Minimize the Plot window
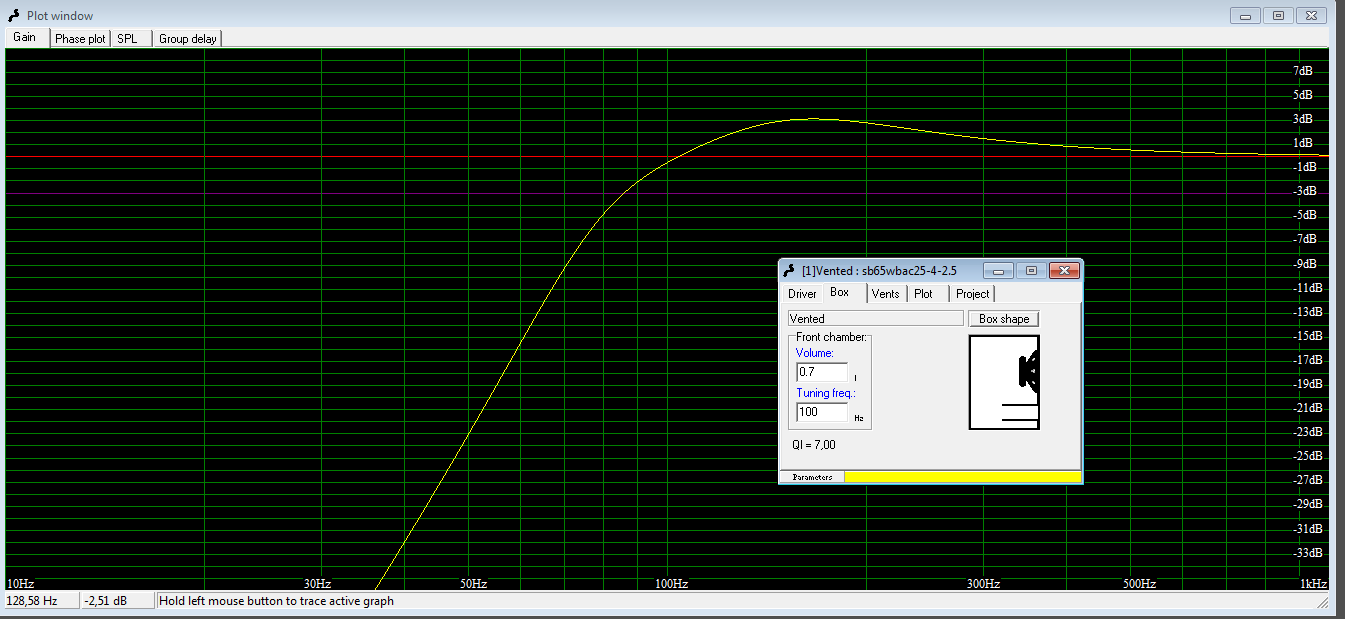Viewport: 1345px width, 619px height. coord(1245,16)
